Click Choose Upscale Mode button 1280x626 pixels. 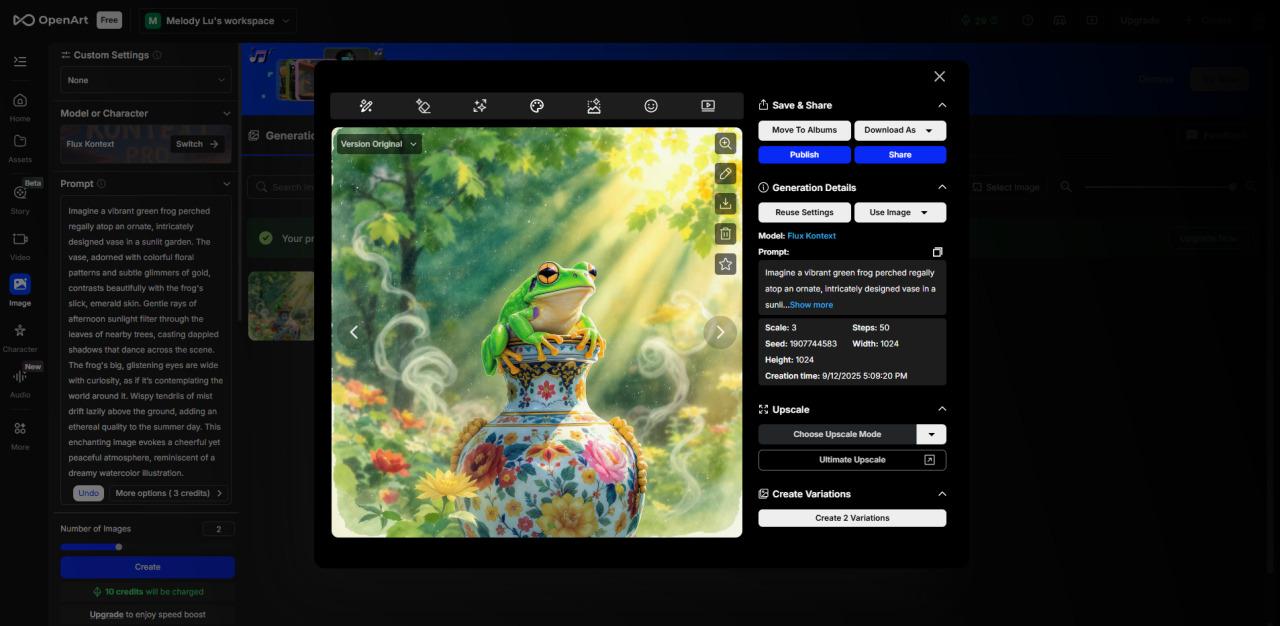(x=837, y=434)
